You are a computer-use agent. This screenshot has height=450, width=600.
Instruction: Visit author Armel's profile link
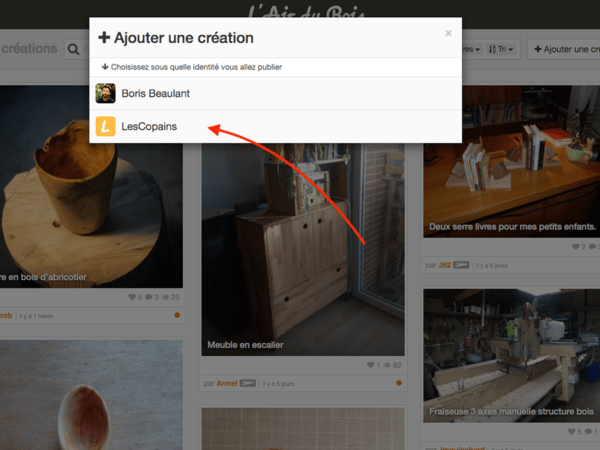[x=227, y=382]
